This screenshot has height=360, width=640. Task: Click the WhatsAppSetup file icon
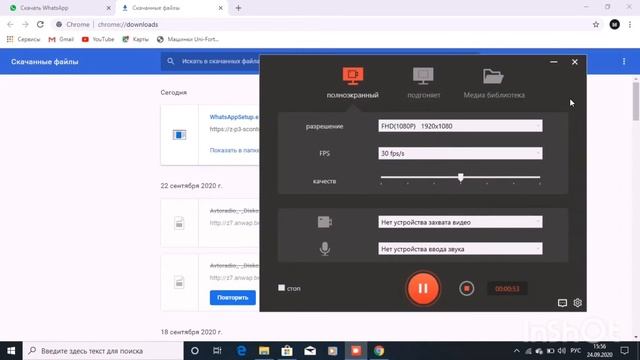(179, 135)
